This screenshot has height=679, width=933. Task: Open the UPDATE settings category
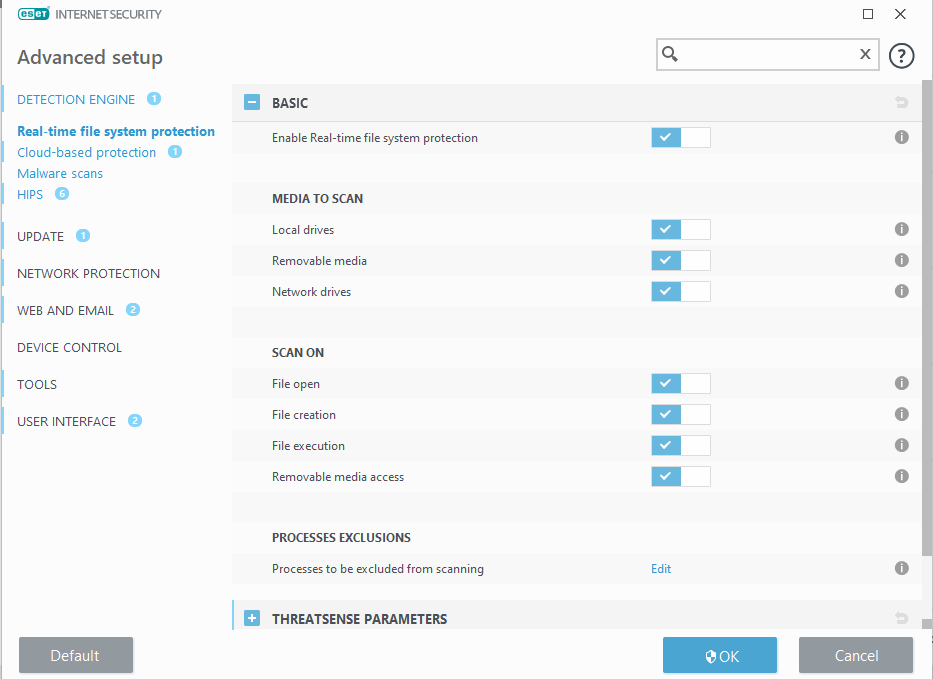(41, 237)
